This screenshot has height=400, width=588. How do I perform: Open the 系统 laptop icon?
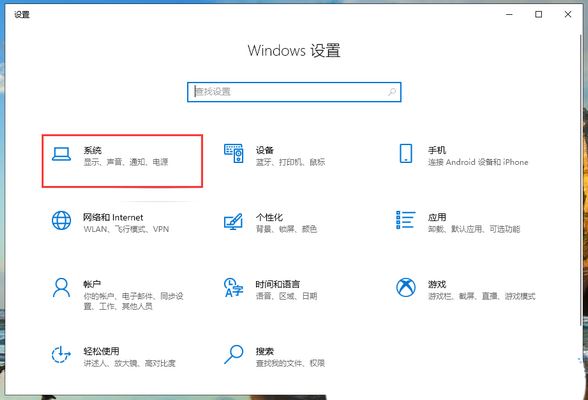pyautogui.click(x=61, y=154)
